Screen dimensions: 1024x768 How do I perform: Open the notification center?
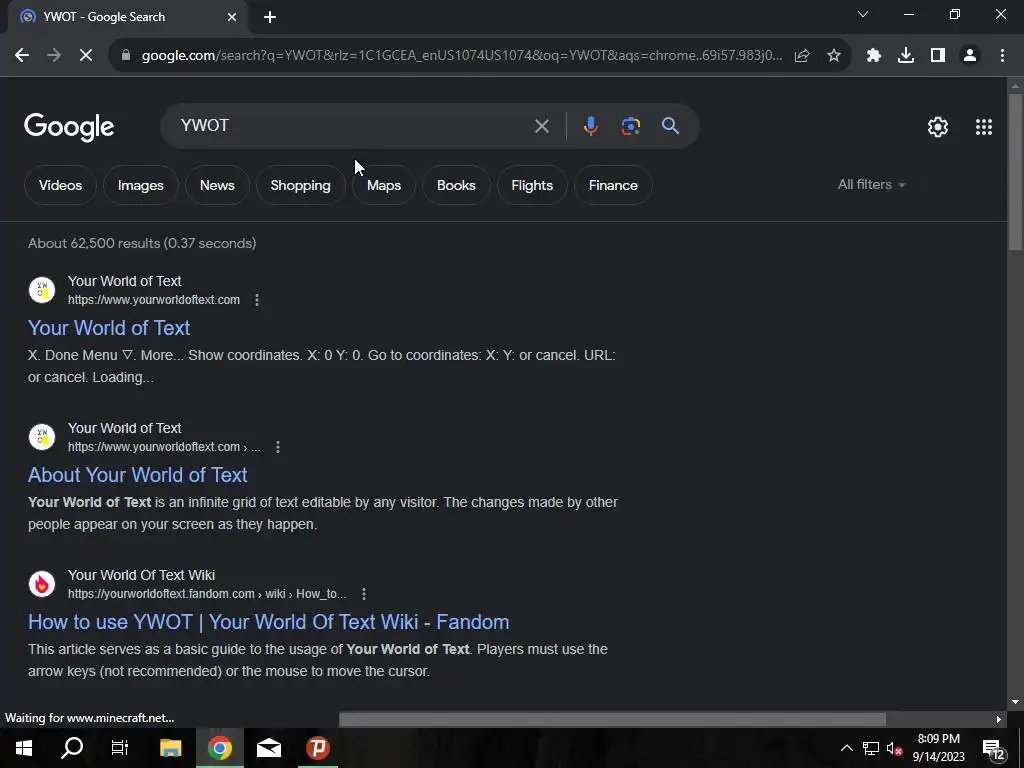(995, 749)
